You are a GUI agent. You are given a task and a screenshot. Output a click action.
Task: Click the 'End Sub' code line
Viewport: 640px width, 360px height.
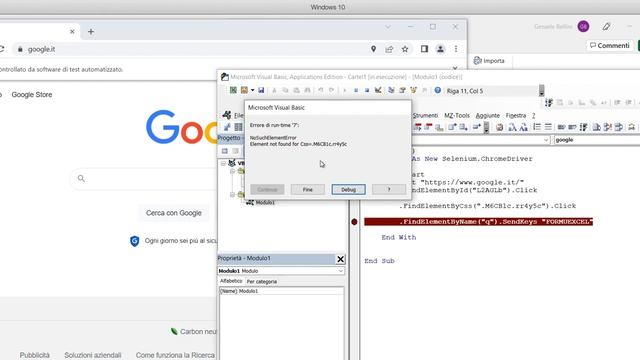[x=379, y=261]
